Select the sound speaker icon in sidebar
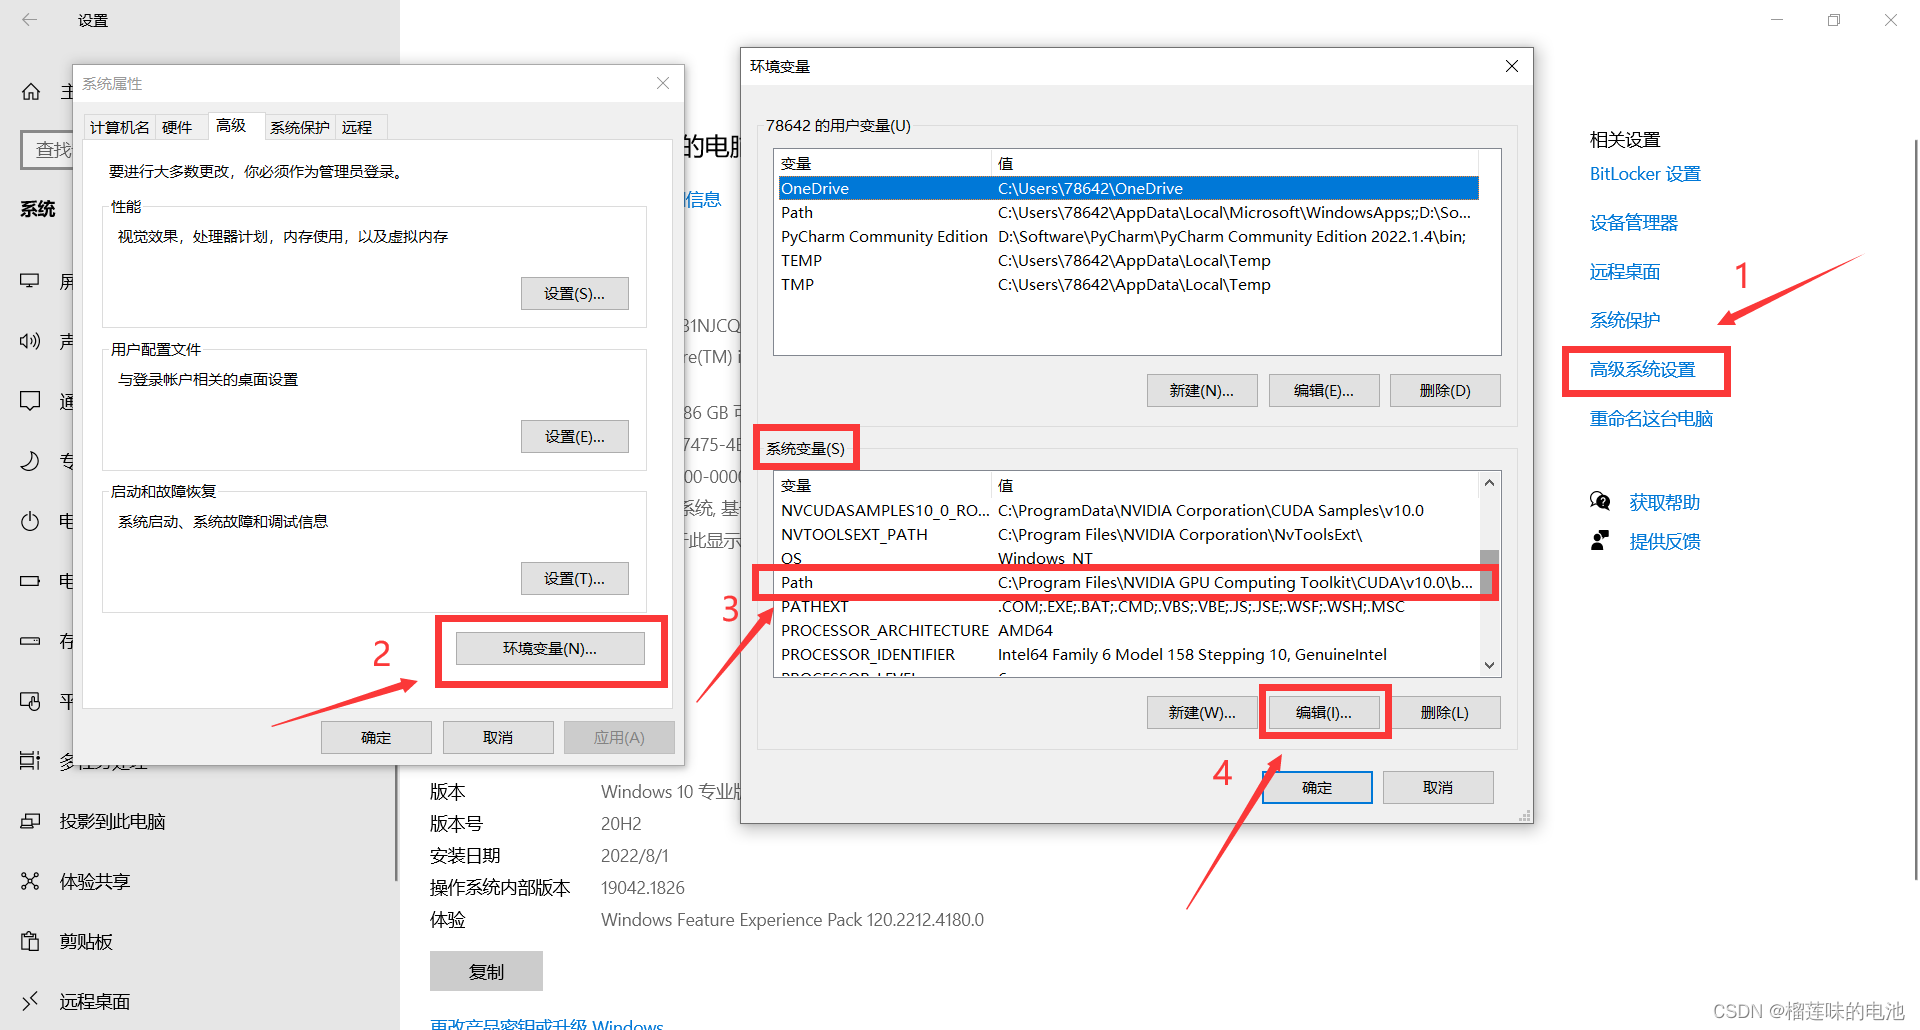Viewport: 1920px width, 1030px height. (x=30, y=341)
